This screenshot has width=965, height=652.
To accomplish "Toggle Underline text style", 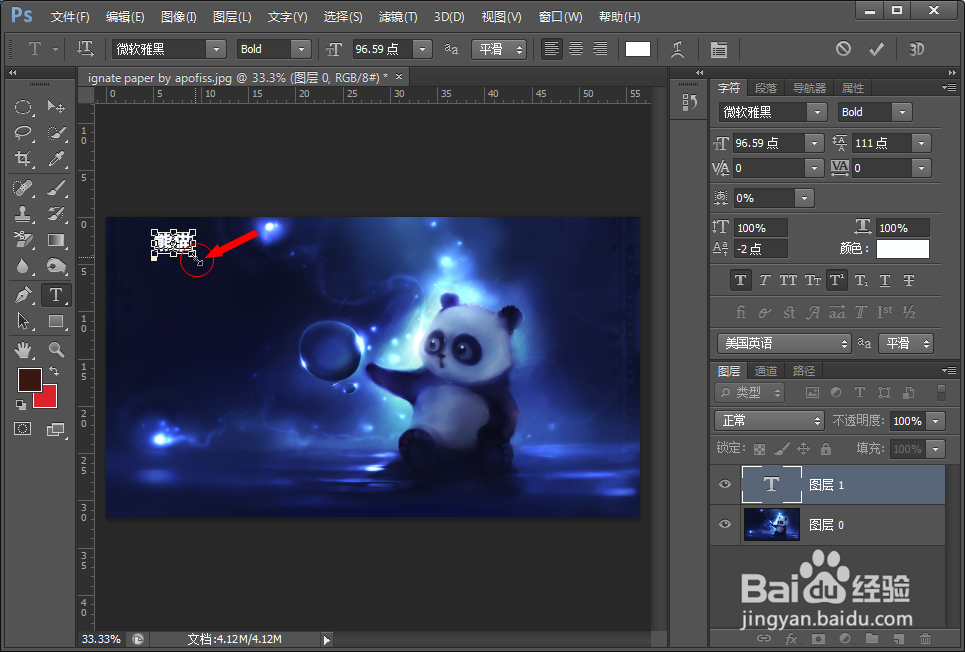I will 884,280.
